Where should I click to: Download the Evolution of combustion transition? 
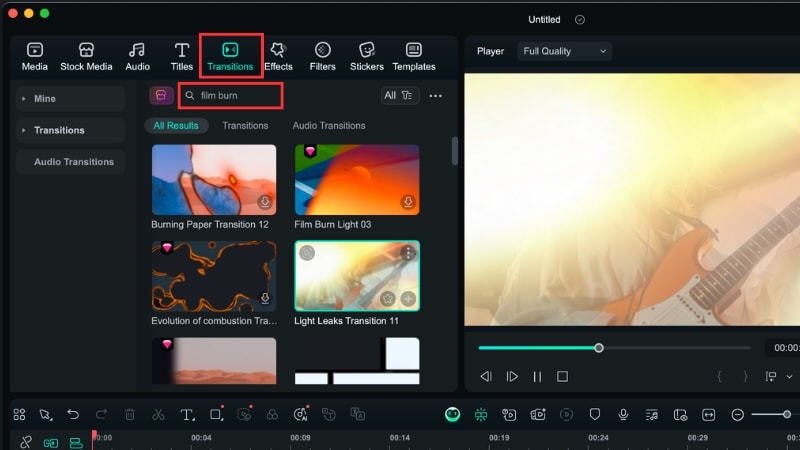pos(265,298)
